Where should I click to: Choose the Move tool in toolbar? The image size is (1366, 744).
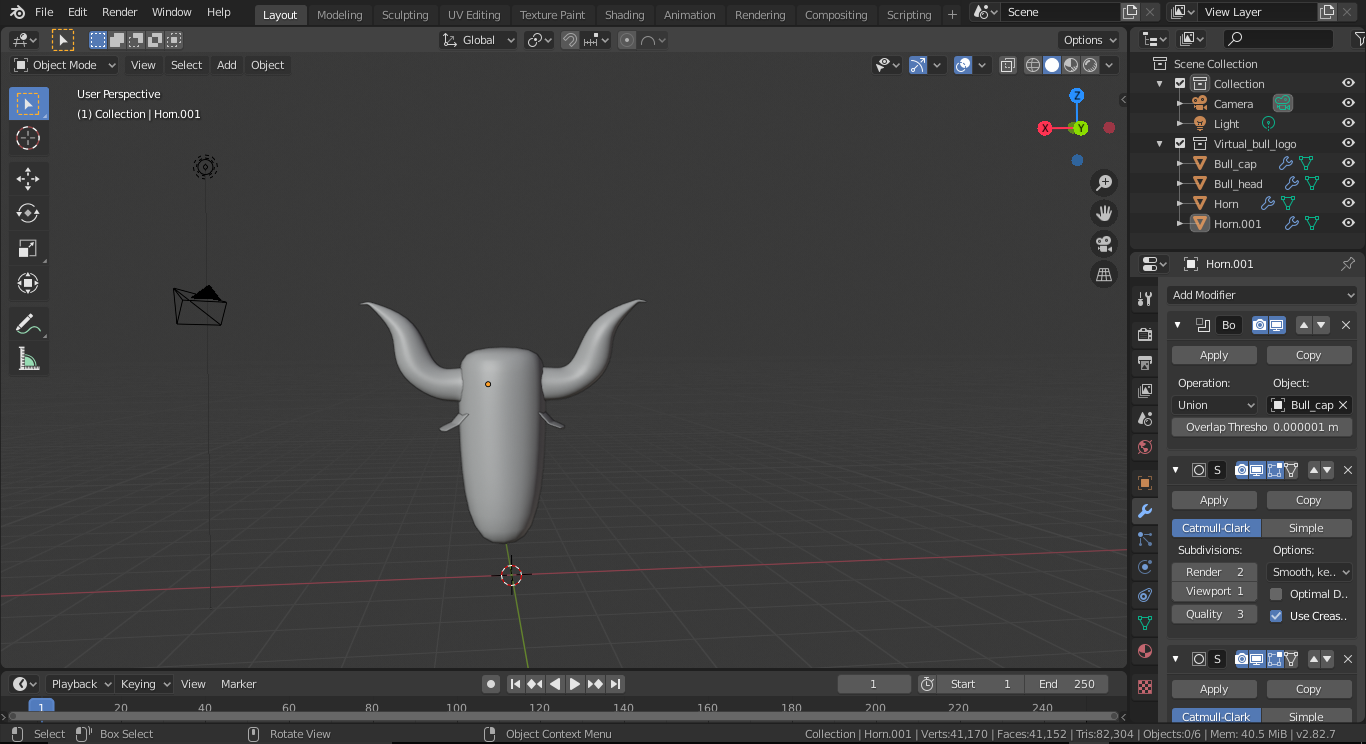[29, 179]
